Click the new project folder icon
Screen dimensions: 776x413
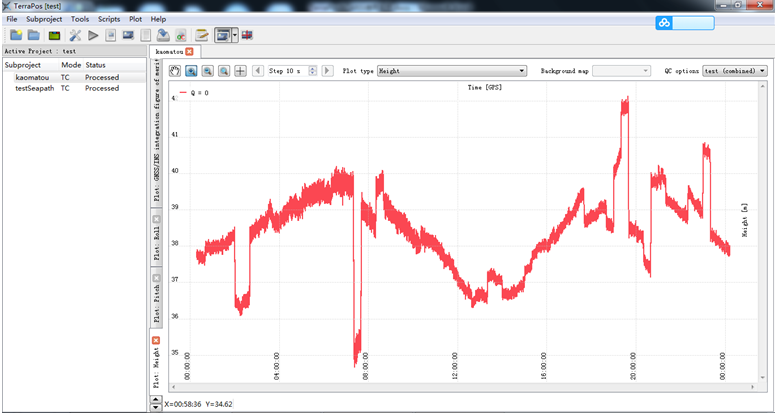point(16,35)
